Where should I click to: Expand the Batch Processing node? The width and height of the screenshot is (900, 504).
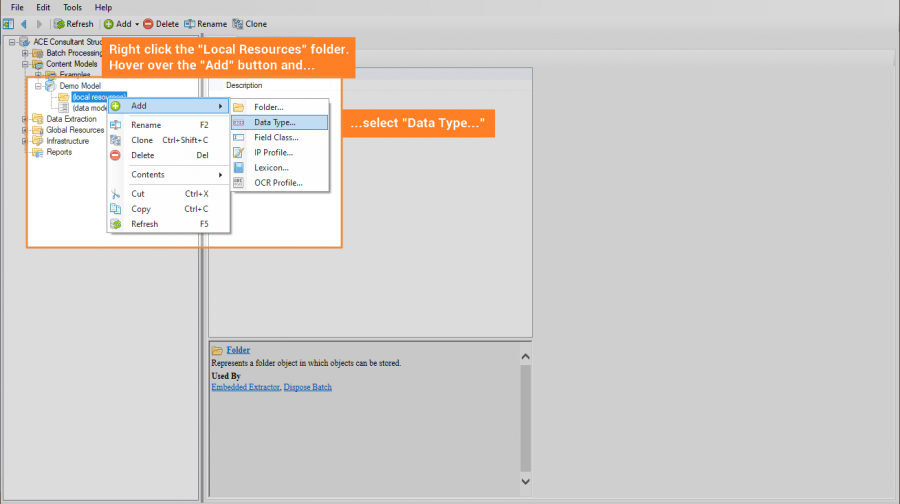click(x=25, y=53)
